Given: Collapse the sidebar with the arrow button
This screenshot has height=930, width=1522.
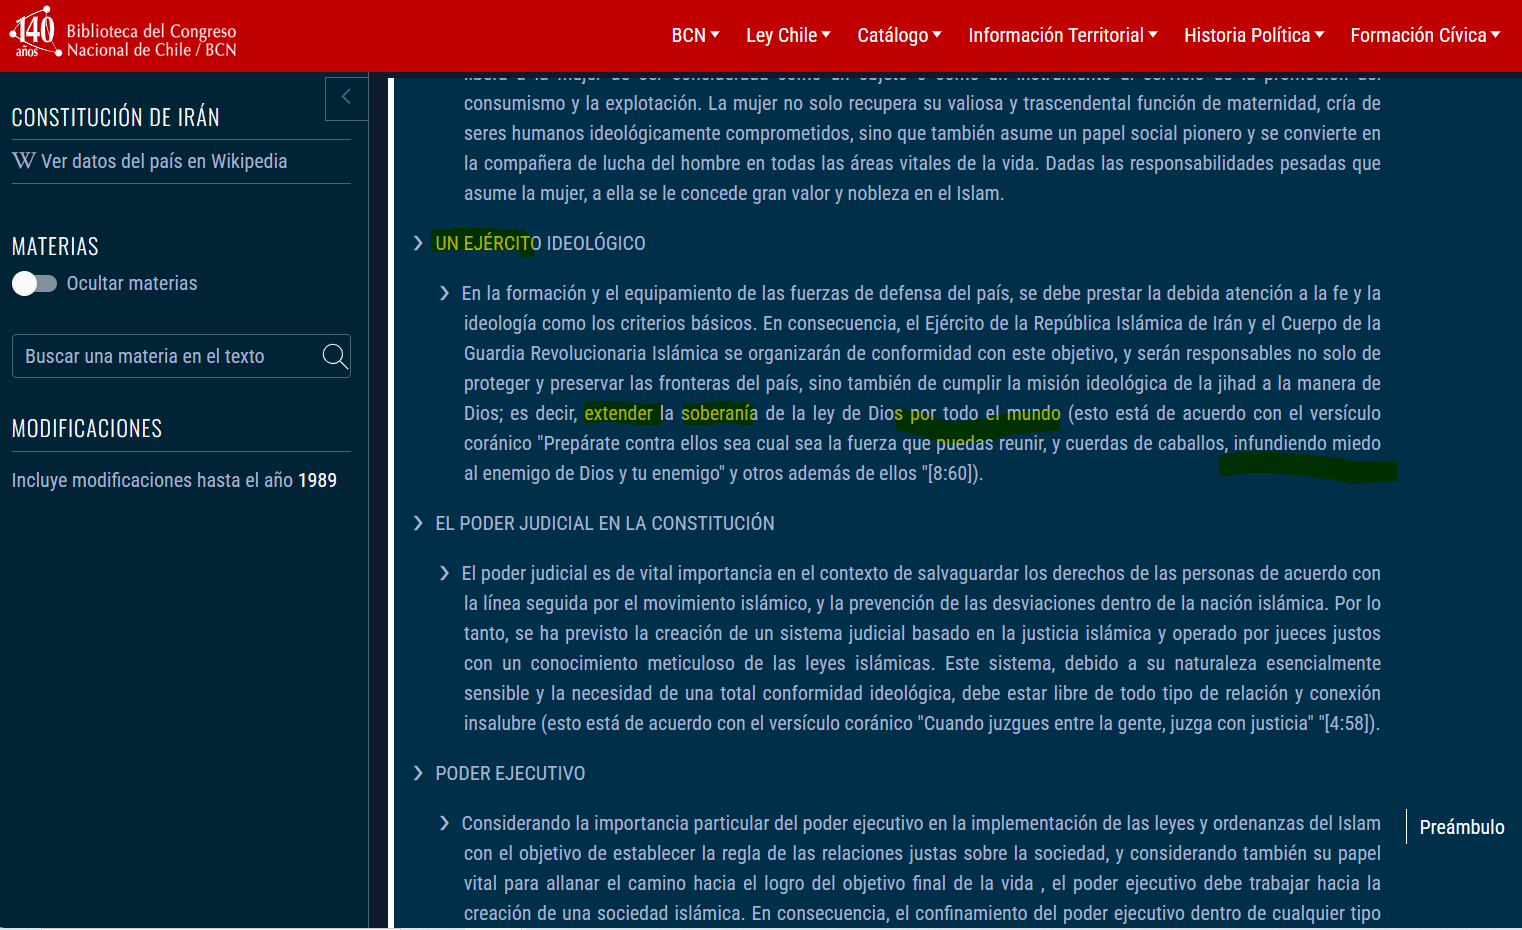Looking at the screenshot, I should (346, 98).
